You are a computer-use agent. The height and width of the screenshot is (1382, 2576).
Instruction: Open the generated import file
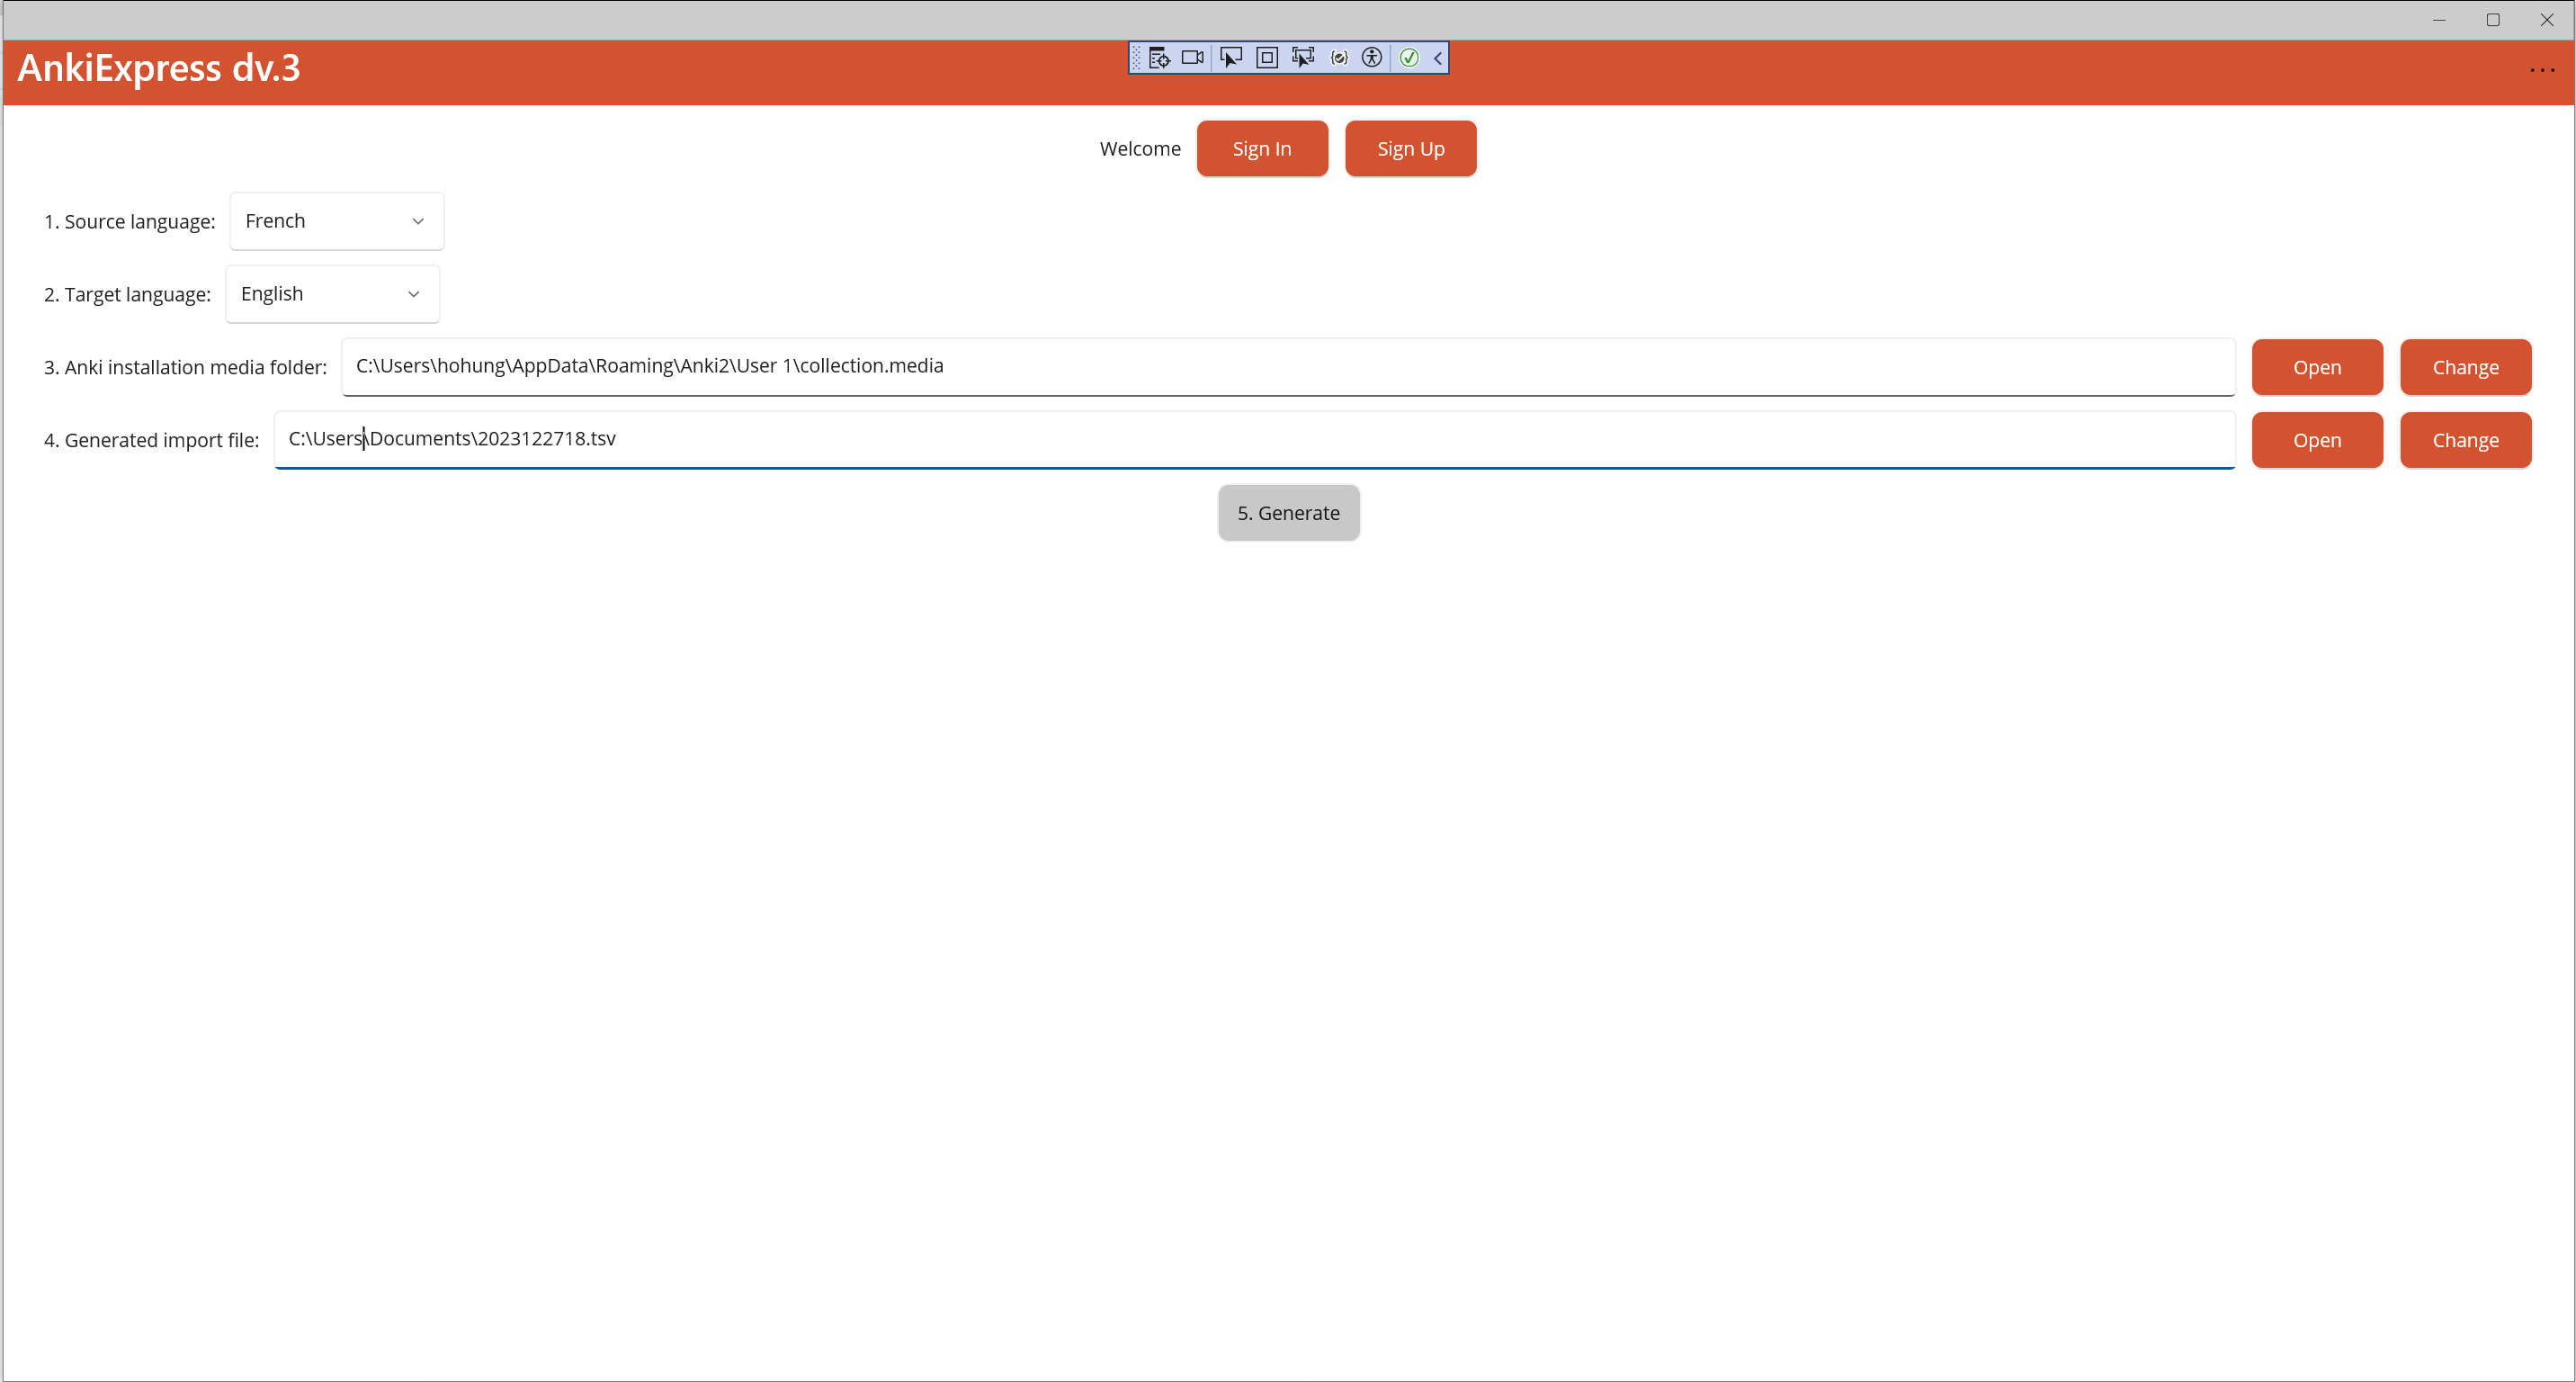[x=2316, y=440]
